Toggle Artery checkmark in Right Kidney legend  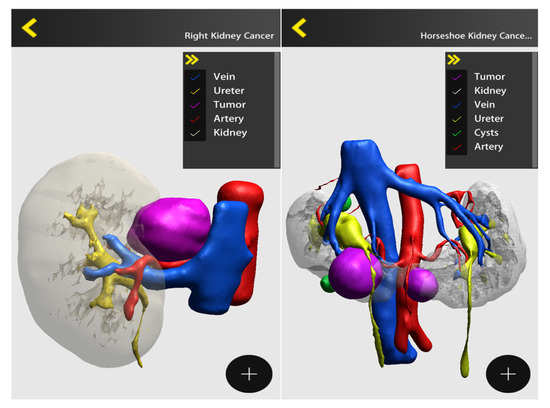tap(195, 119)
